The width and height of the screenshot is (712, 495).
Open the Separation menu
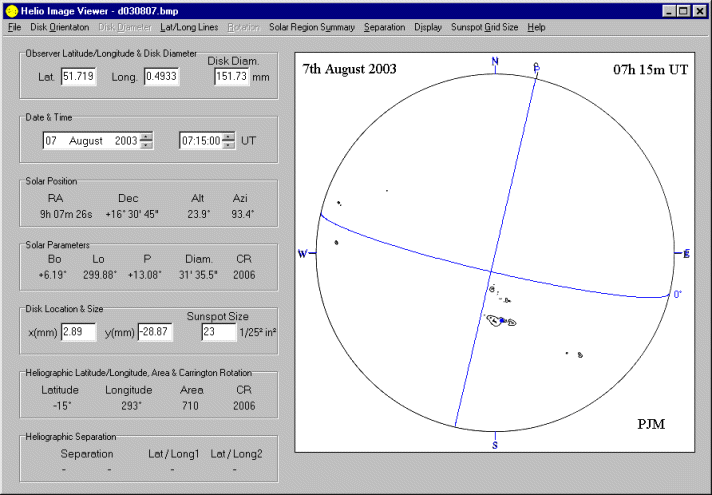click(385, 27)
